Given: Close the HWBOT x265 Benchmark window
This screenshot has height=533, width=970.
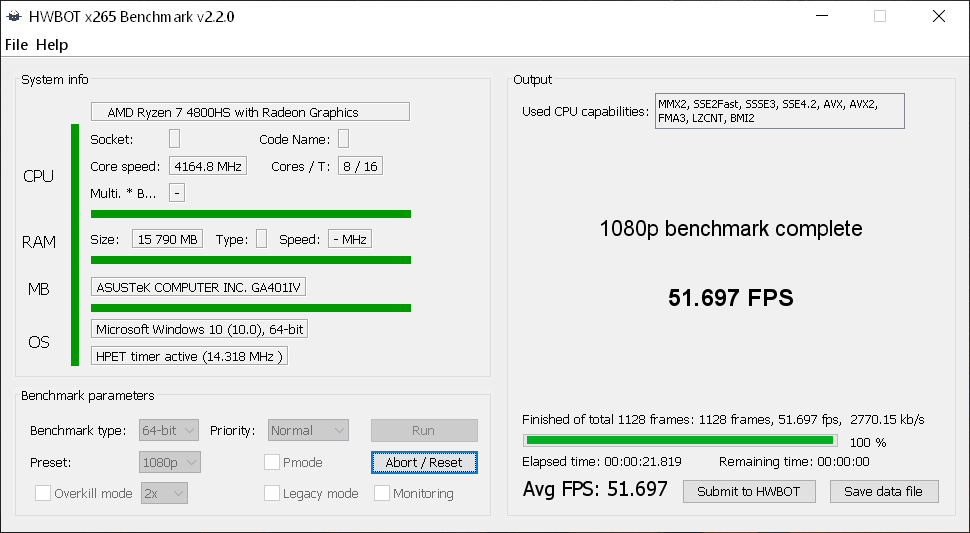Looking at the screenshot, I should tap(938, 16).
